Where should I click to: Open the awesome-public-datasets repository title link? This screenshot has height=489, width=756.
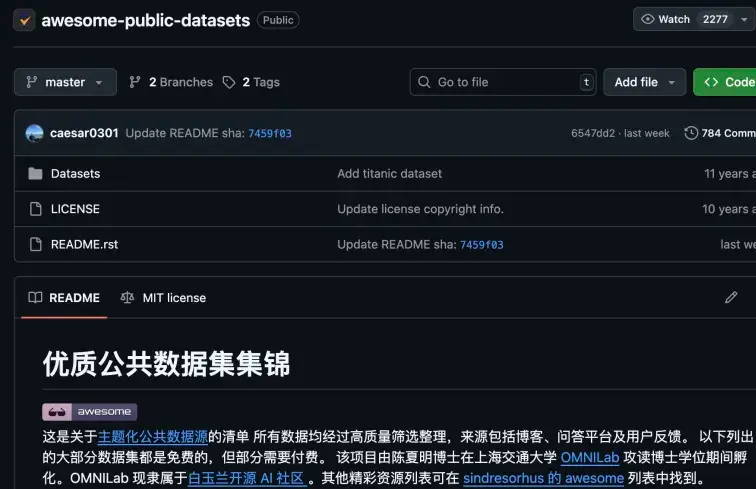coord(146,20)
